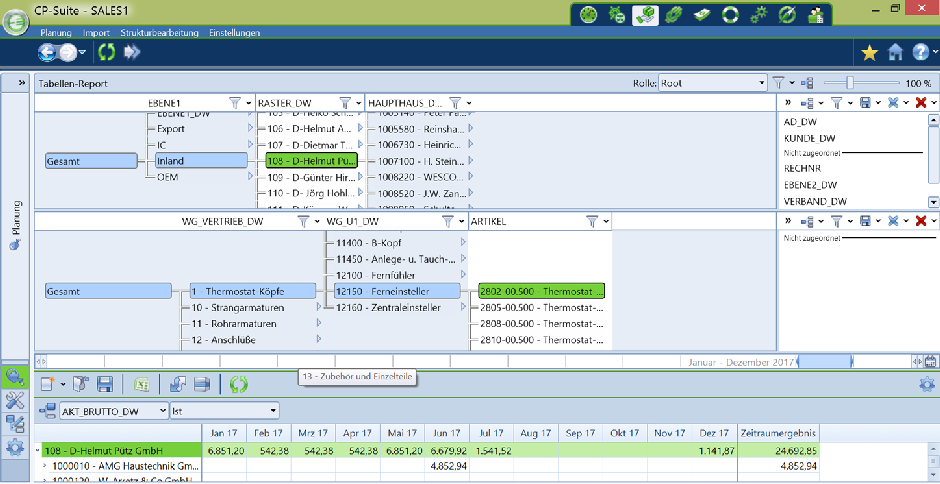Open the Rolle Root combo box

click(x=713, y=83)
